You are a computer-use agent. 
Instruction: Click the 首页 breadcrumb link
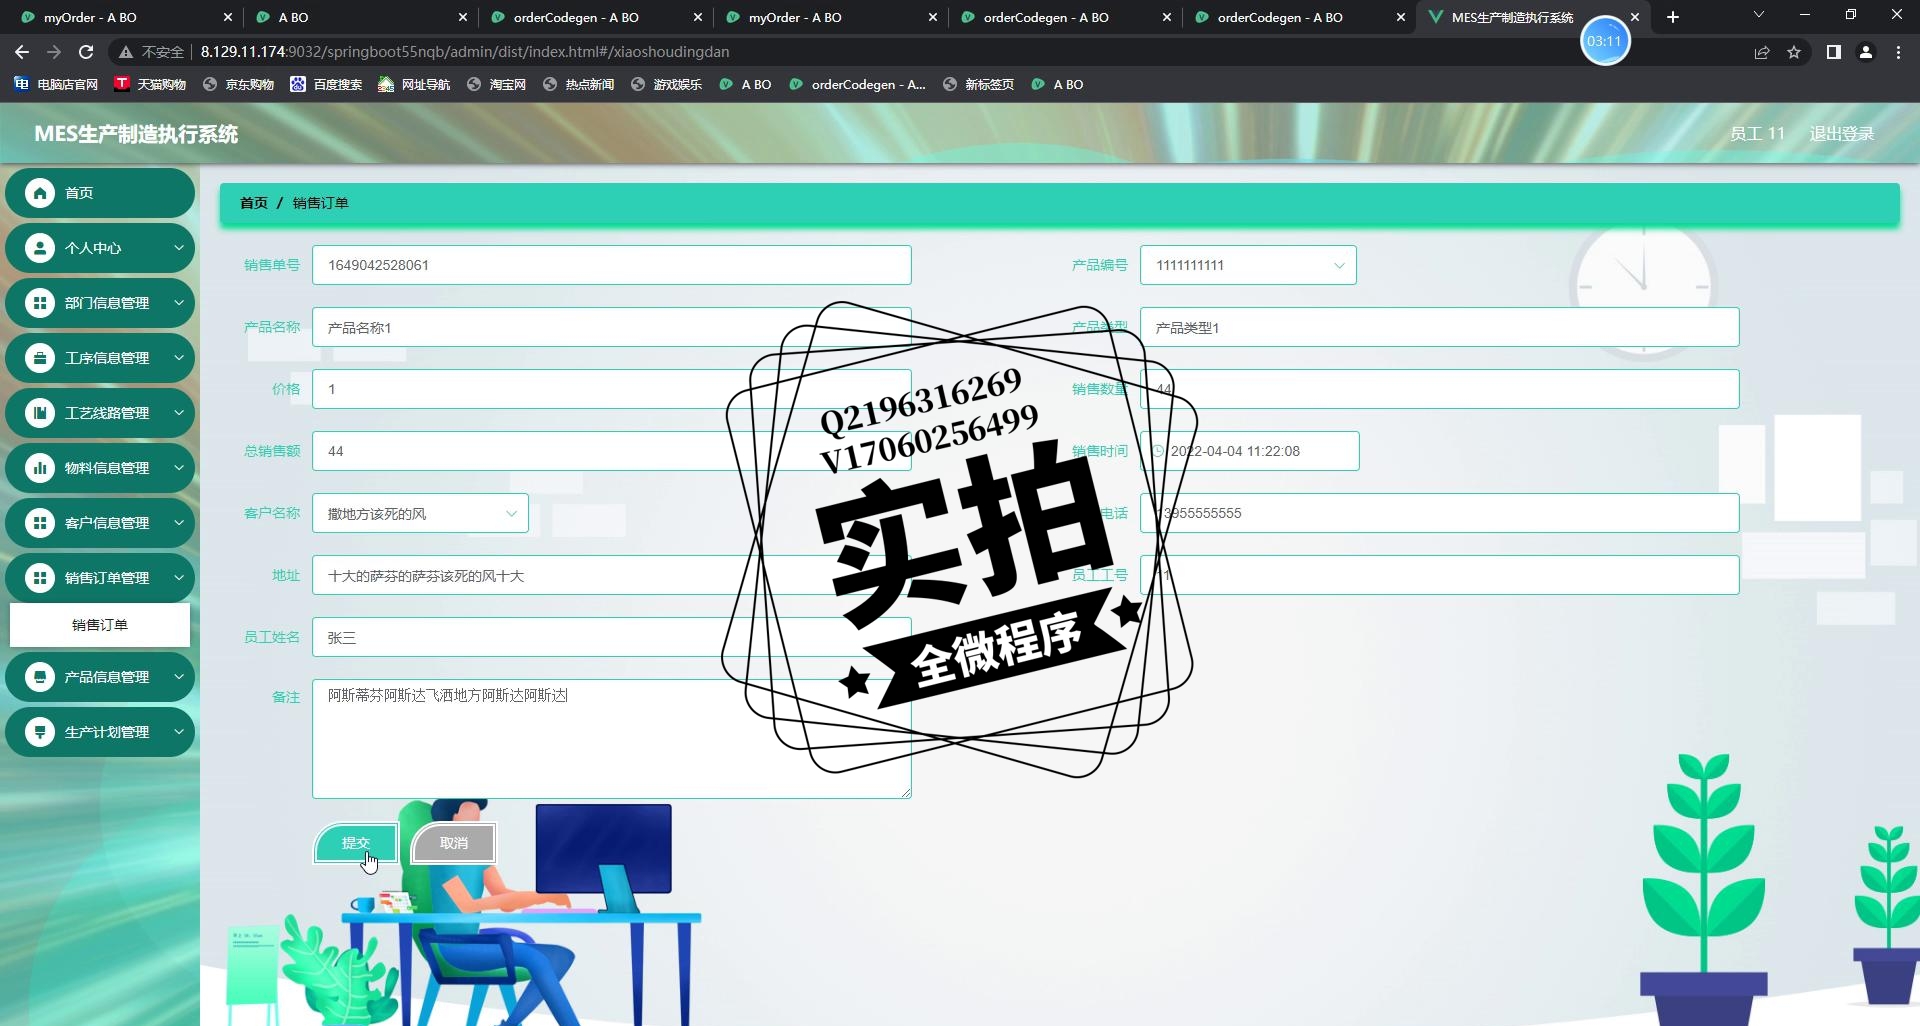tap(254, 203)
